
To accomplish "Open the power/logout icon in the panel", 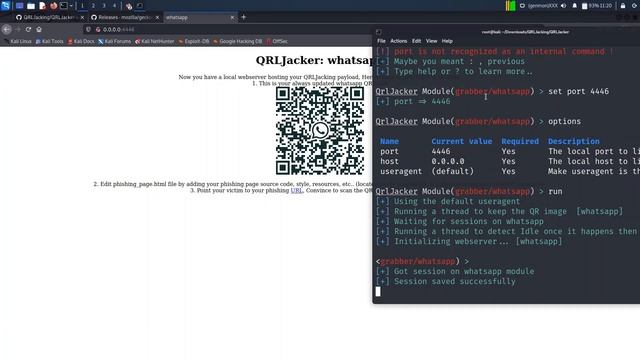I will coord(634,6).
